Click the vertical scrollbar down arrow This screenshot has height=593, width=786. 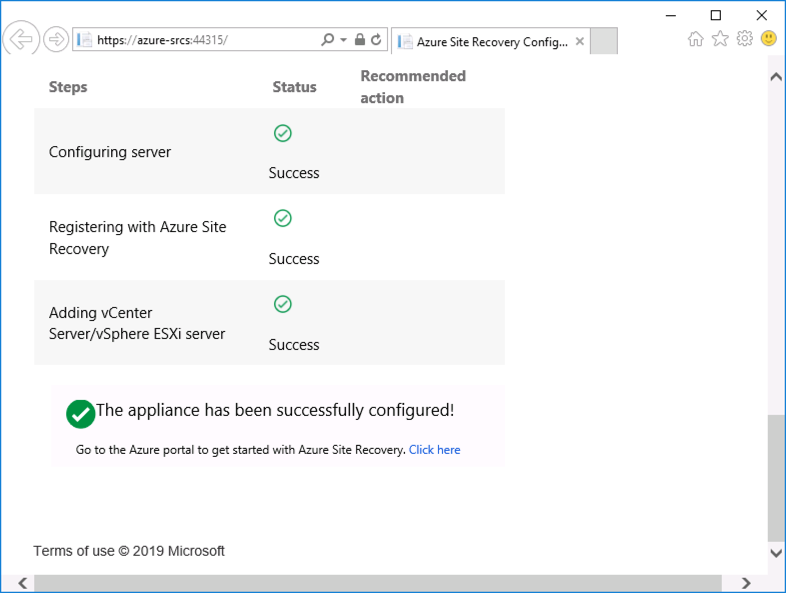776,553
